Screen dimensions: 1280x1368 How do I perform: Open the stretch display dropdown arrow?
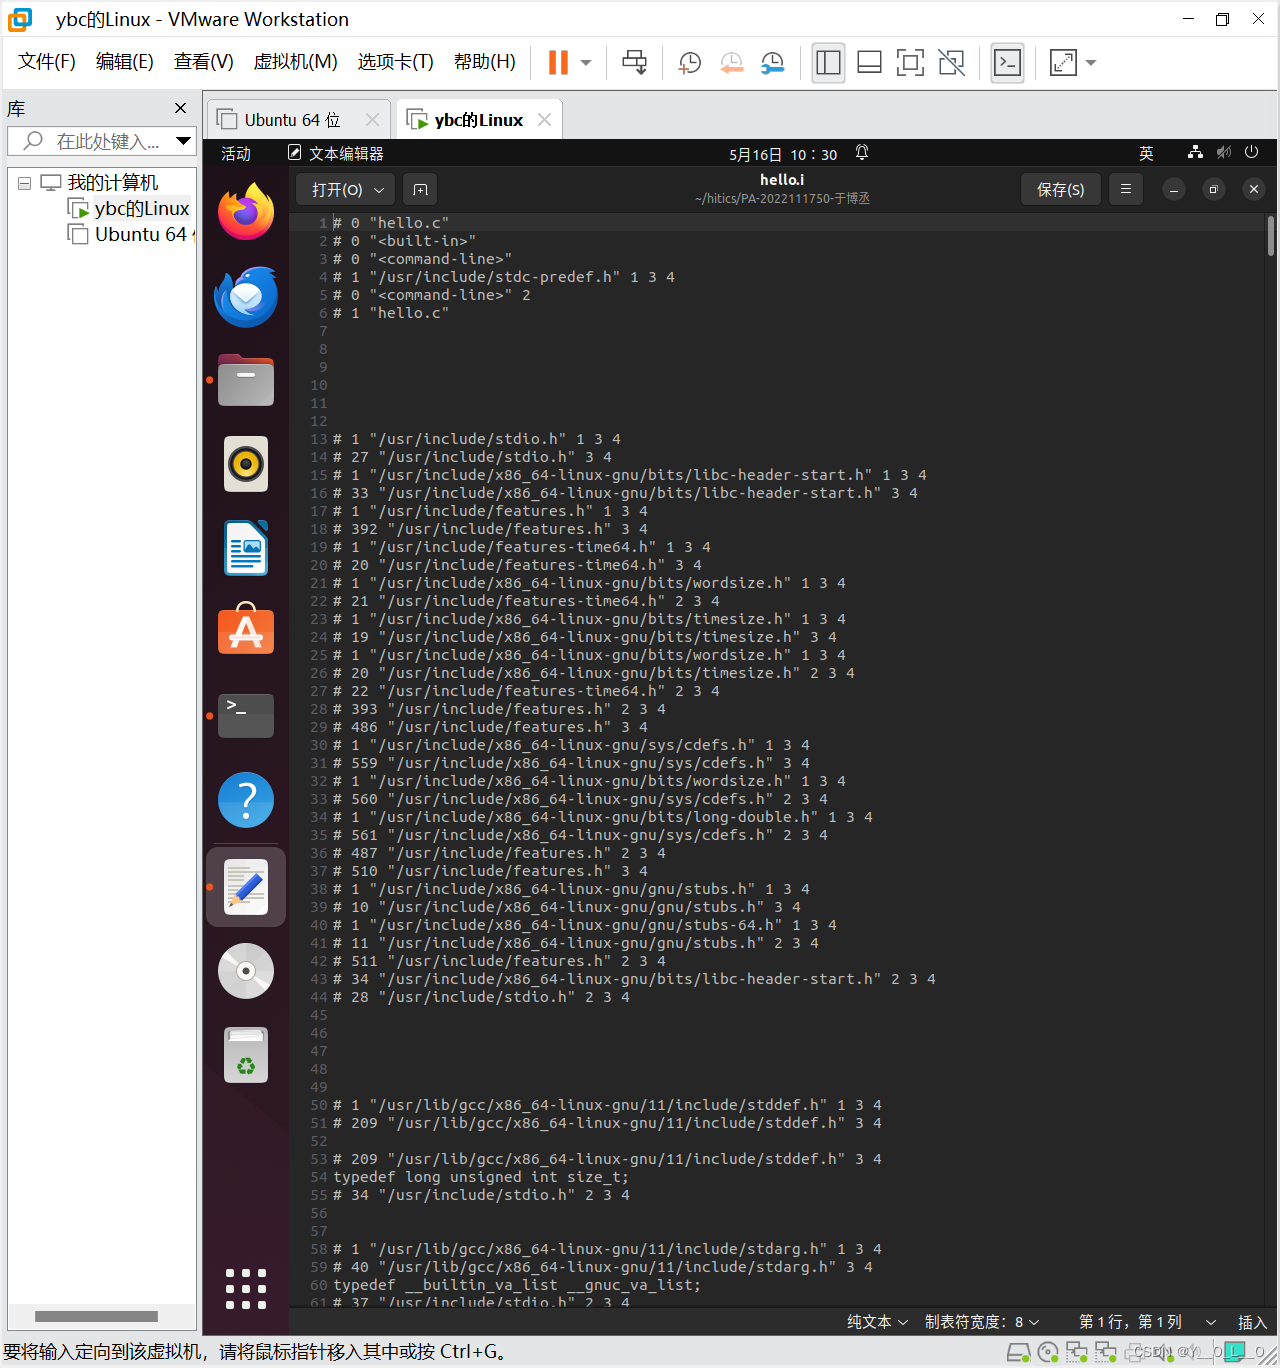[x=1091, y=63]
